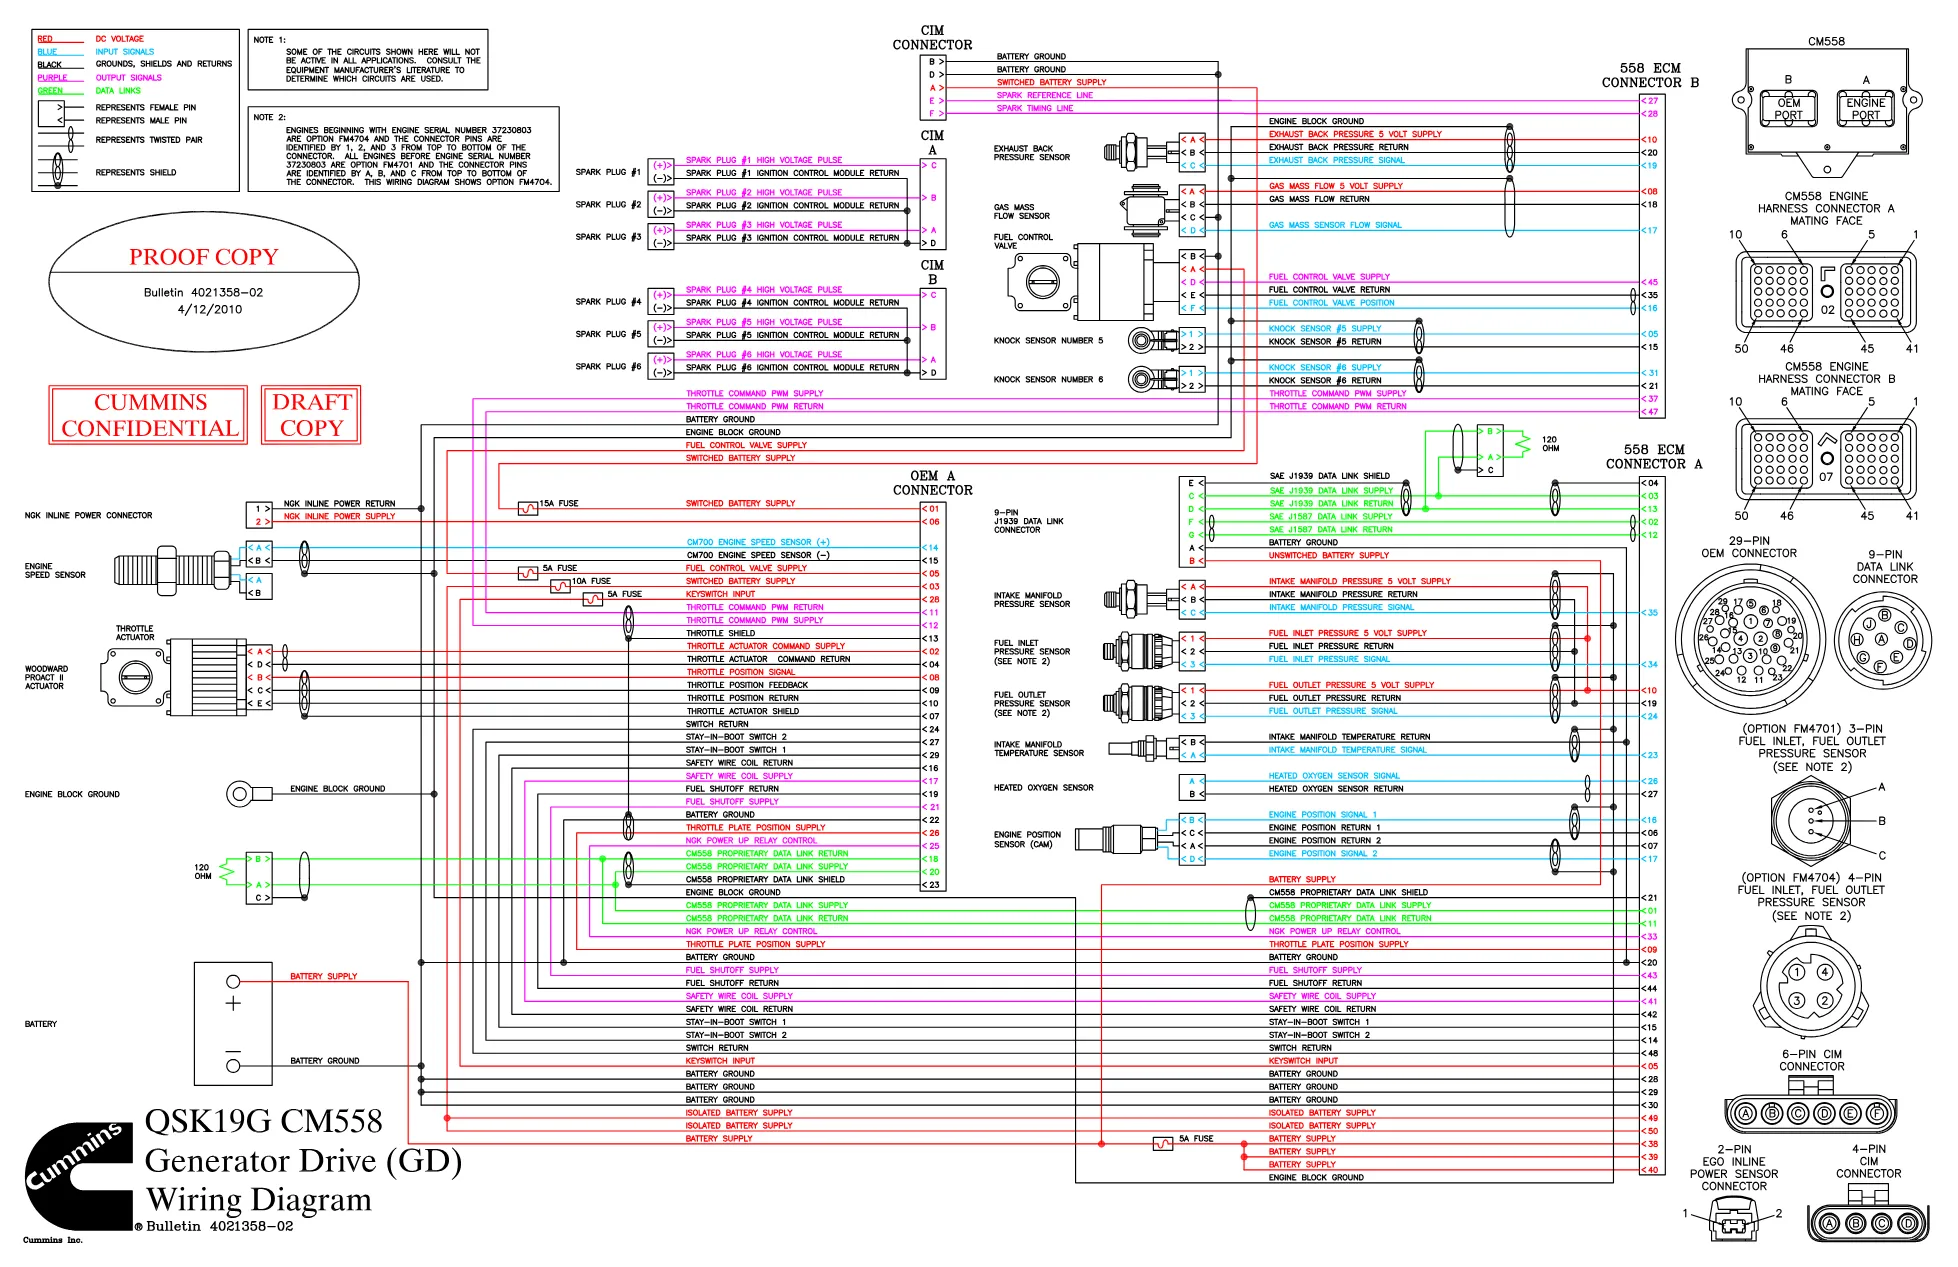
Task: Click the 558 ECM CONNECTOR A heading
Action: coord(1654,457)
